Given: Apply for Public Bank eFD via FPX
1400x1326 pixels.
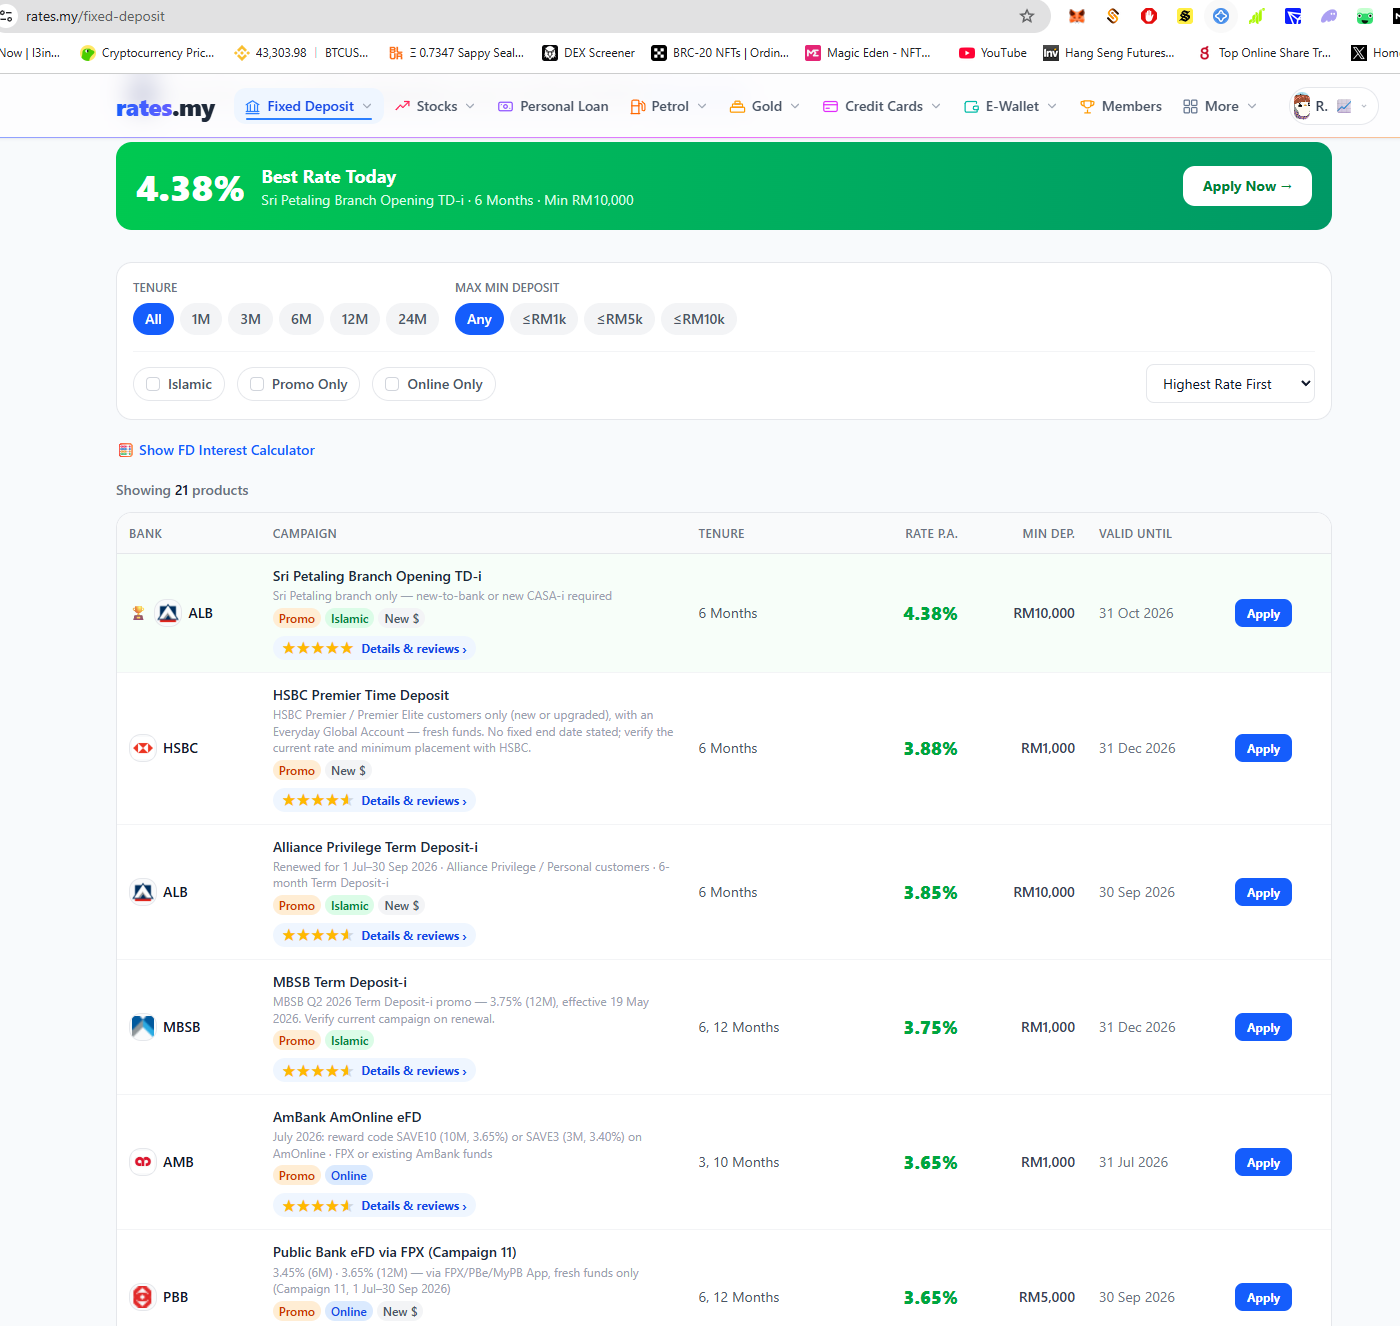Looking at the screenshot, I should click(1263, 1297).
